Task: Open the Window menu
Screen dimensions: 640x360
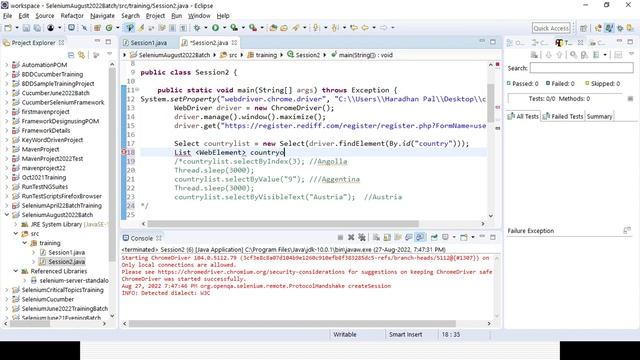Action: (x=199, y=16)
